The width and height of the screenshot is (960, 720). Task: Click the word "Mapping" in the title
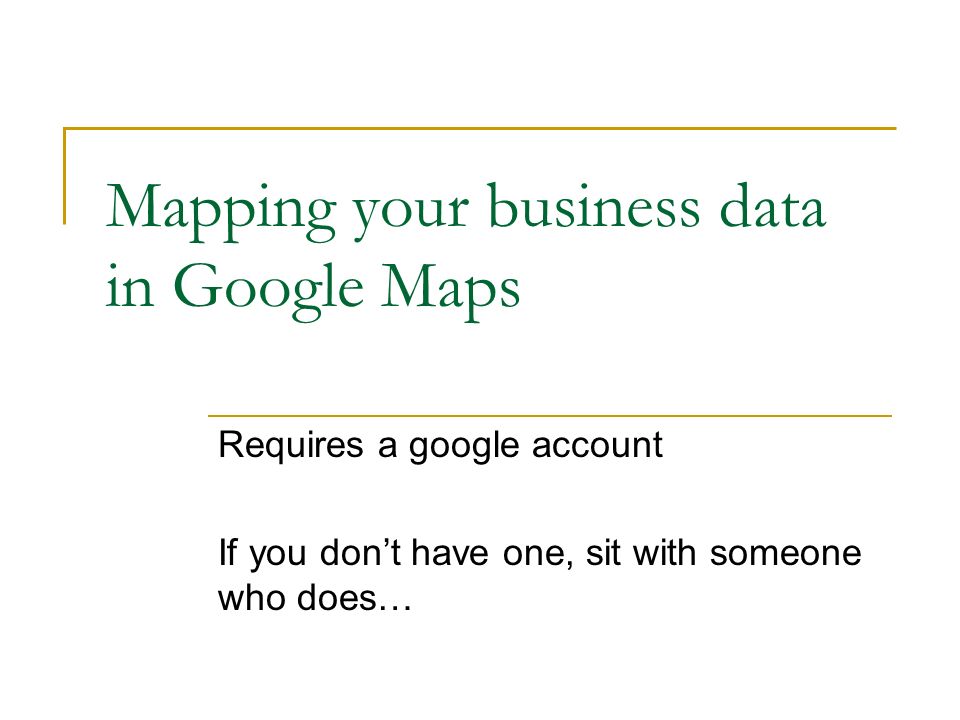tap(221, 211)
